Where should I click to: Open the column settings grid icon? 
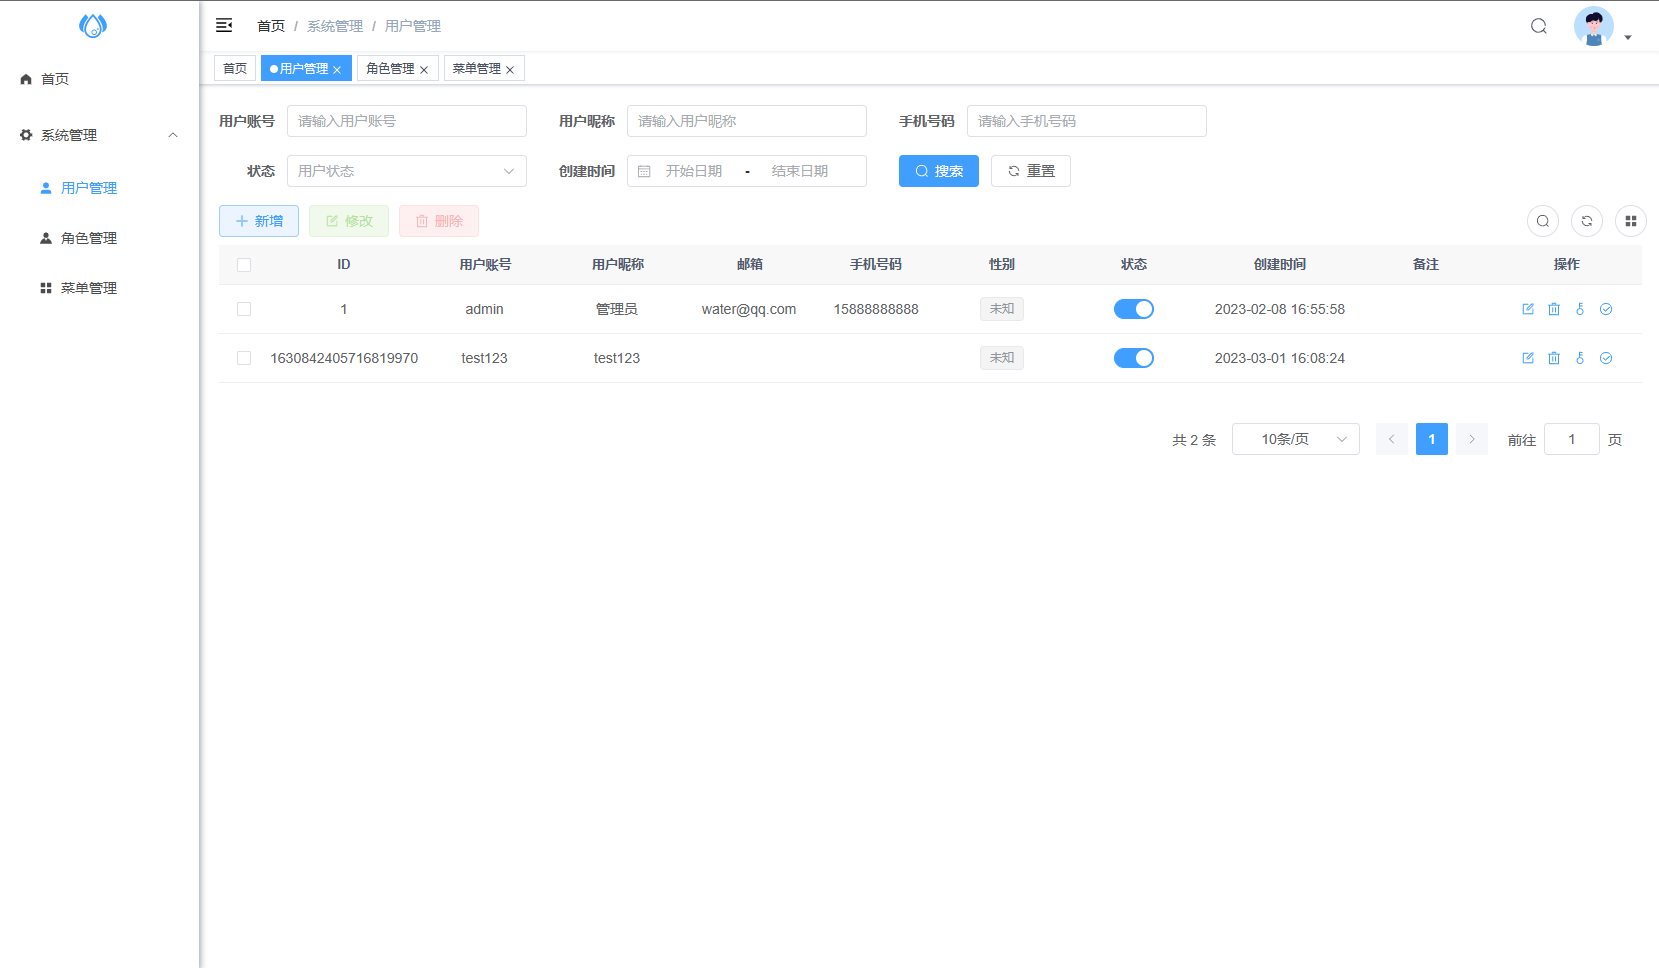point(1630,221)
